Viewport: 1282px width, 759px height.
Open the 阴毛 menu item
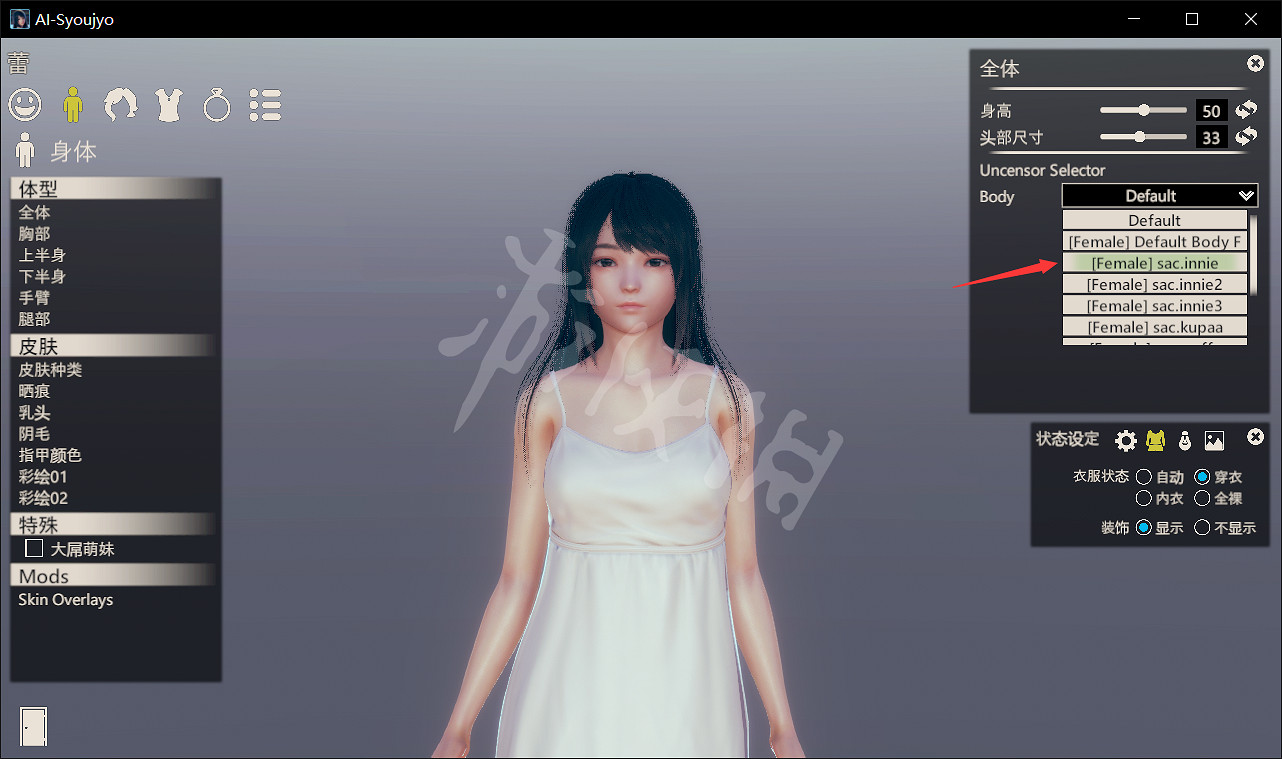click(34, 433)
